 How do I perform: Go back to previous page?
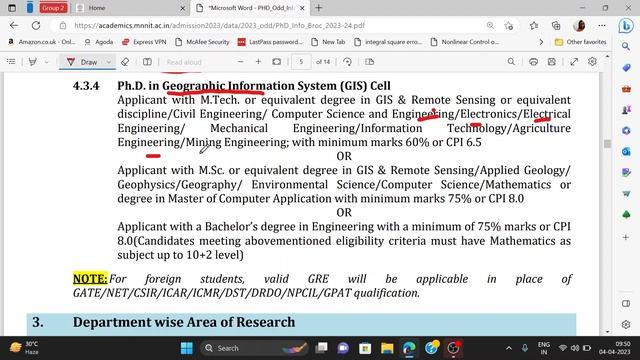tap(14, 25)
